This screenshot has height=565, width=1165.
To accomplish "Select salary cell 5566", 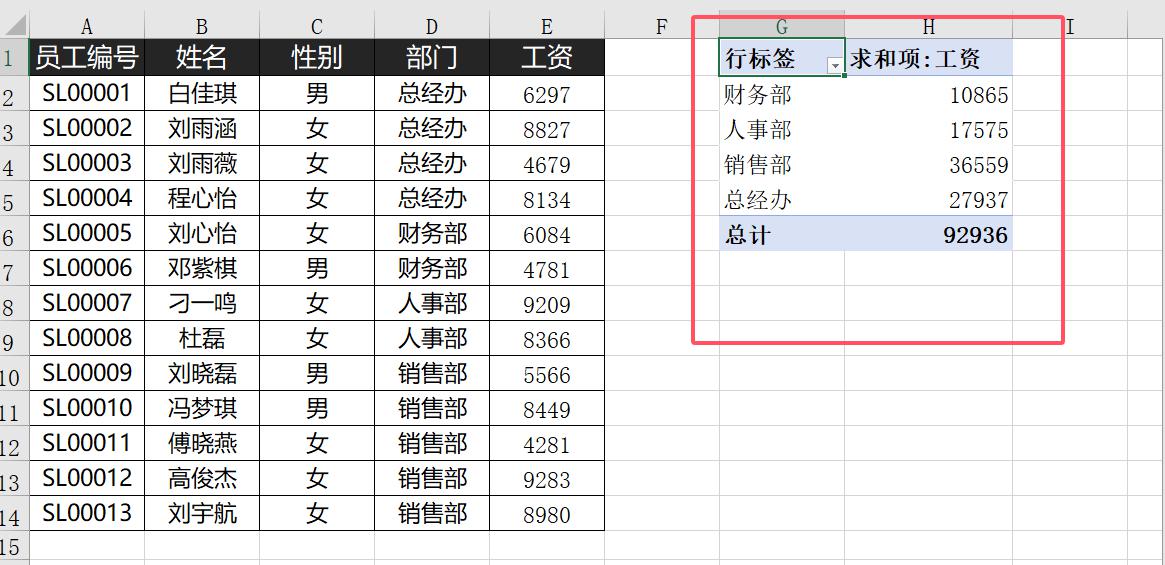I will point(547,373).
